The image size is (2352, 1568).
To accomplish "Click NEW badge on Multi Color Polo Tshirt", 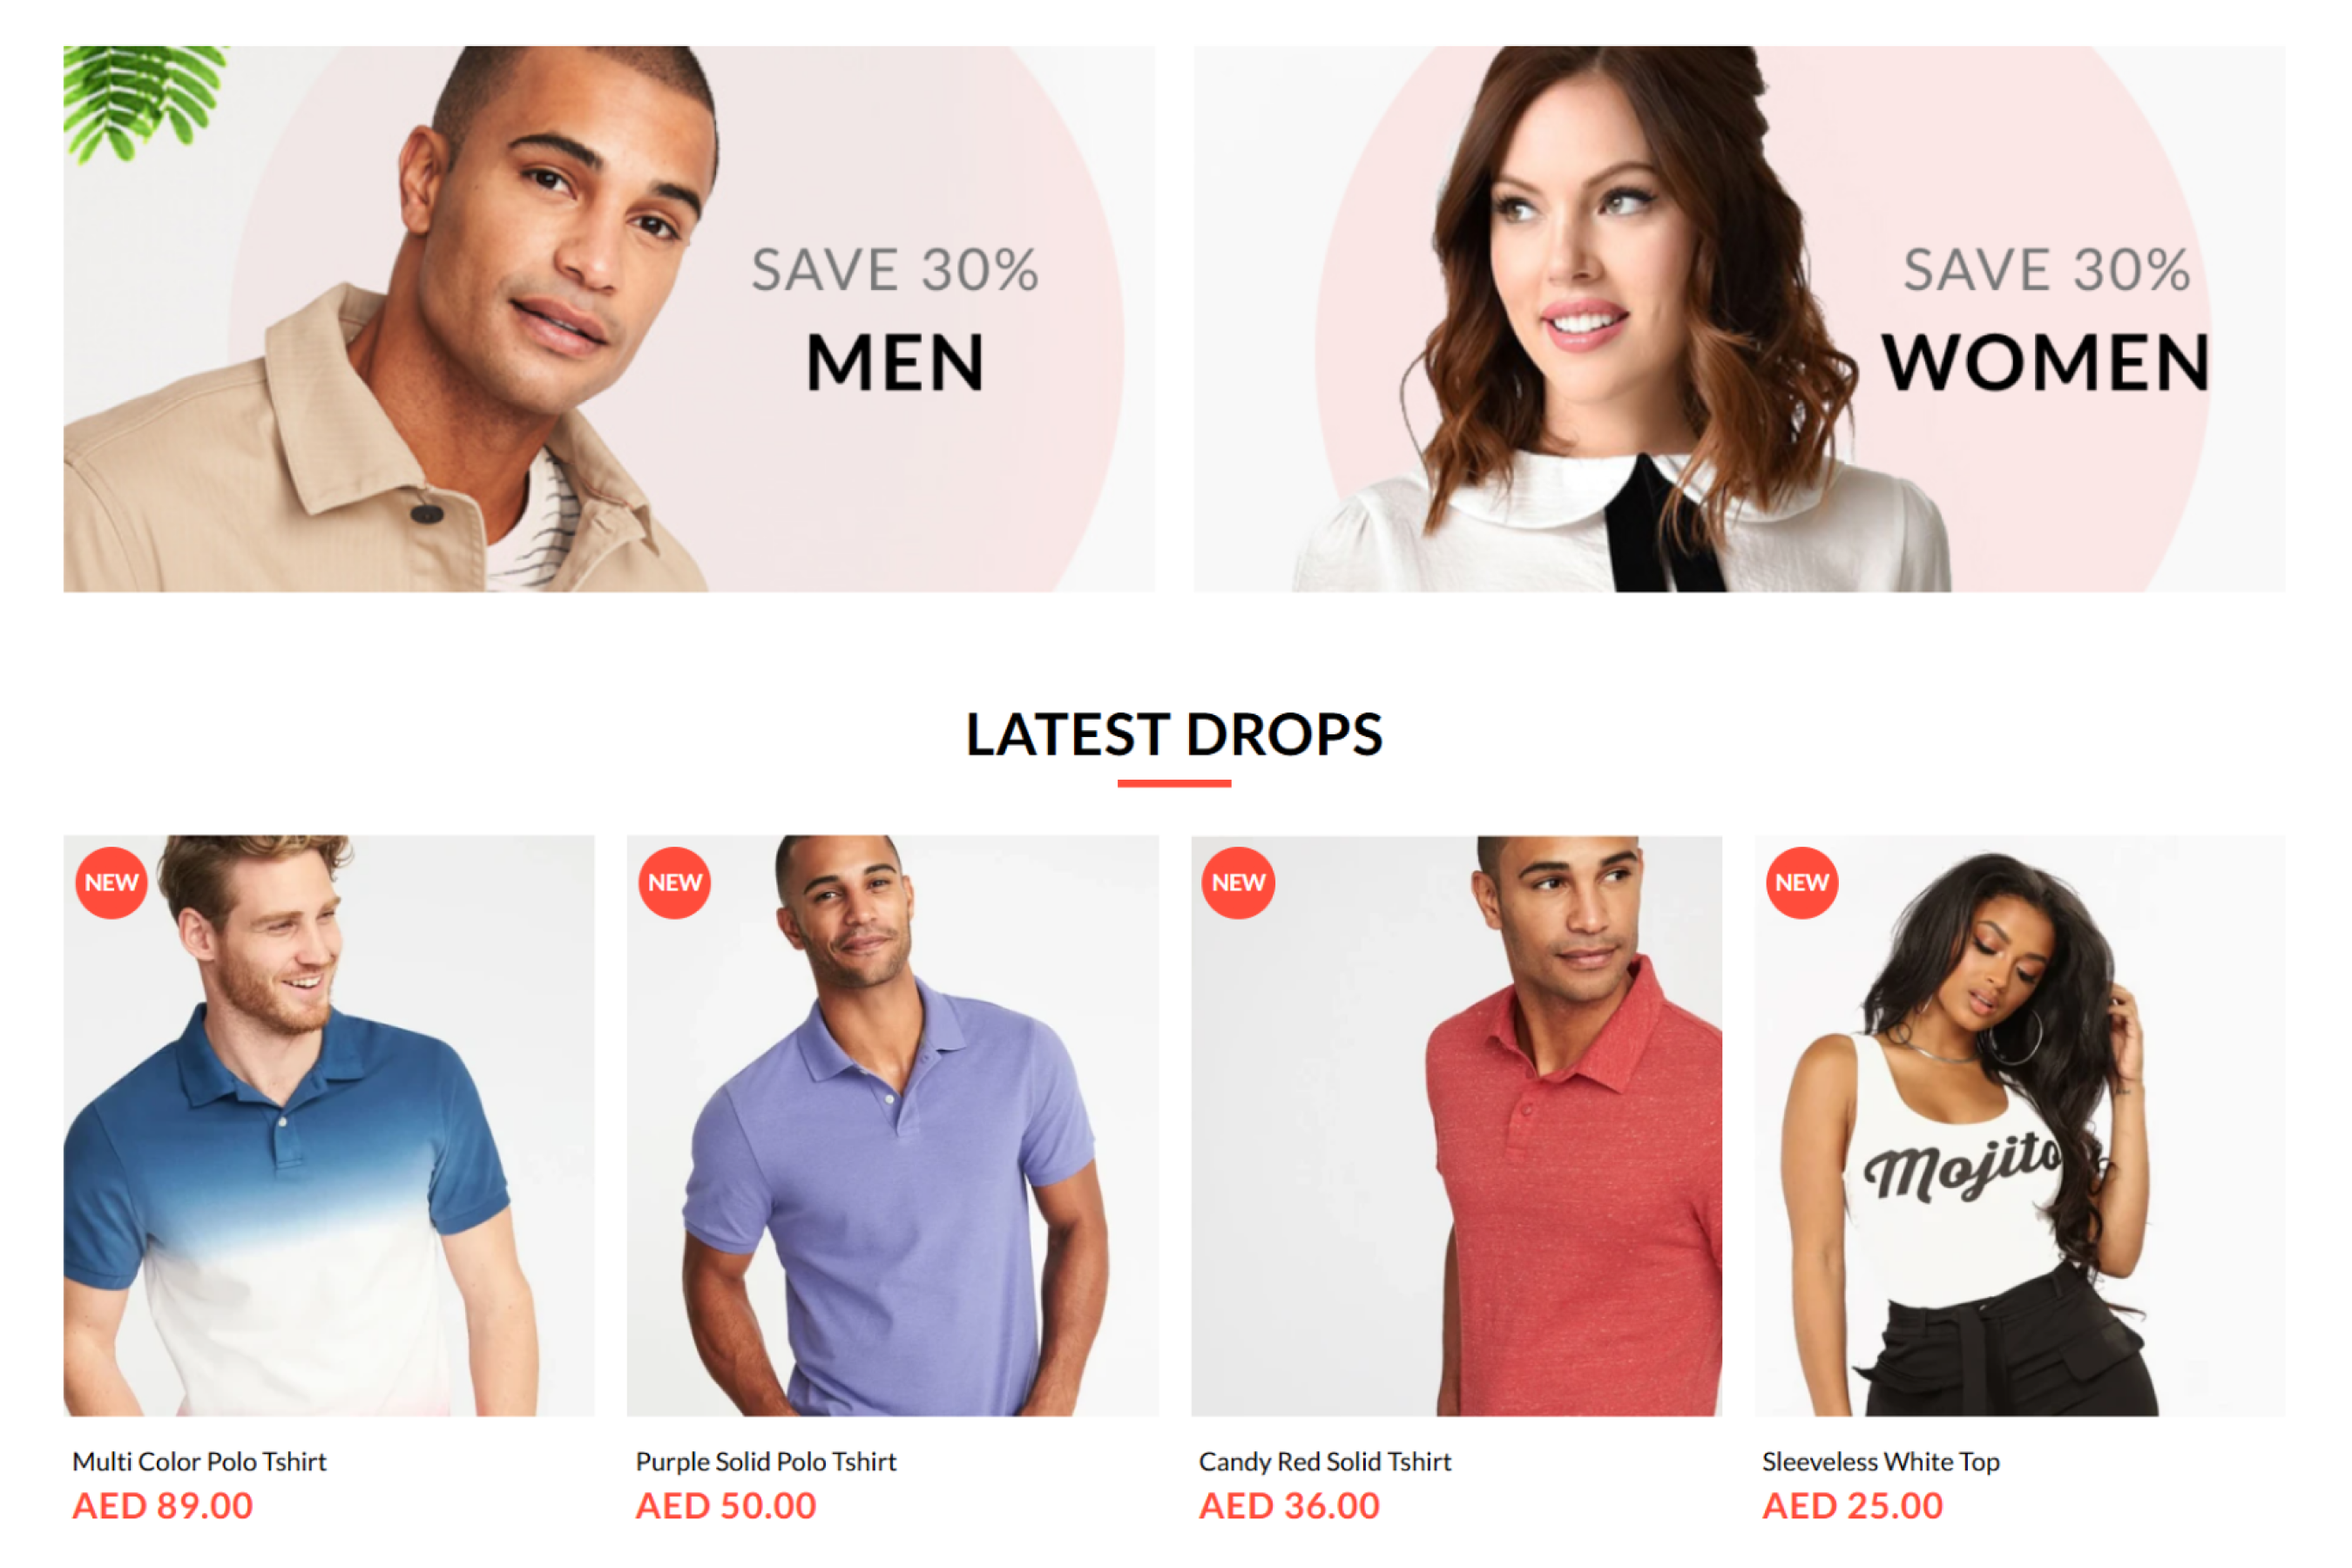I will [111, 883].
